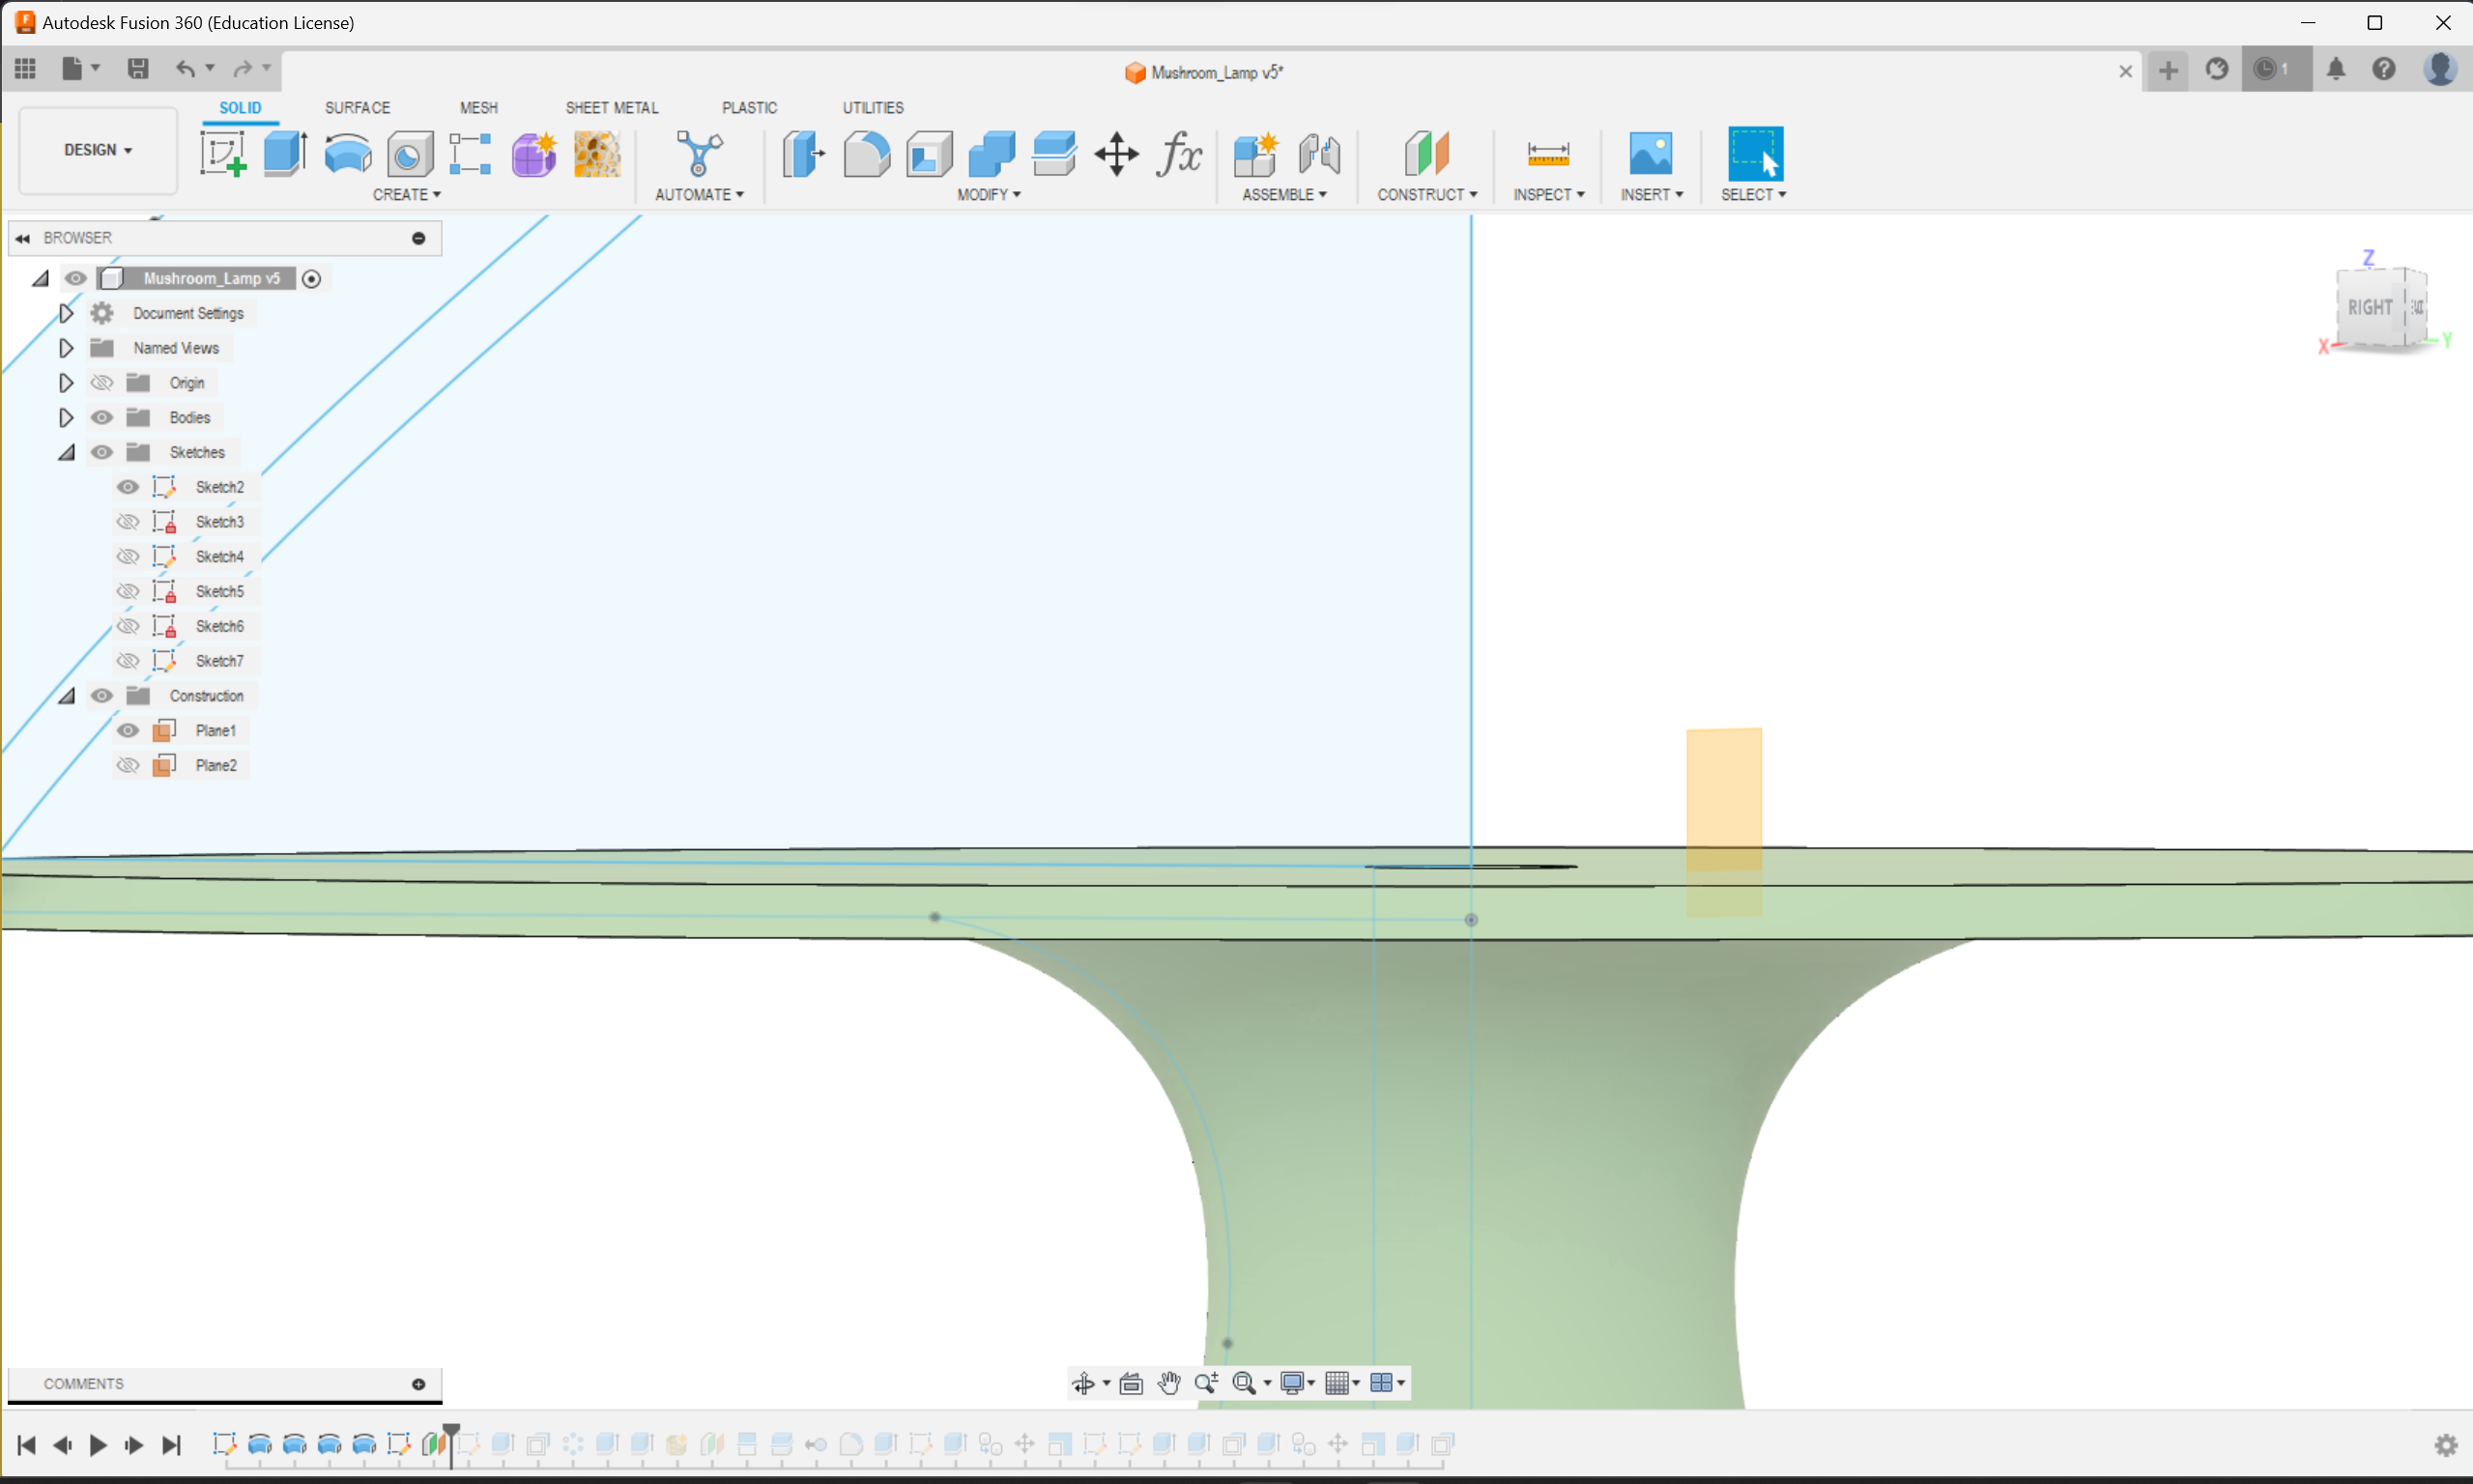
Task: Collapse the BROWSER panel
Action: [22, 237]
